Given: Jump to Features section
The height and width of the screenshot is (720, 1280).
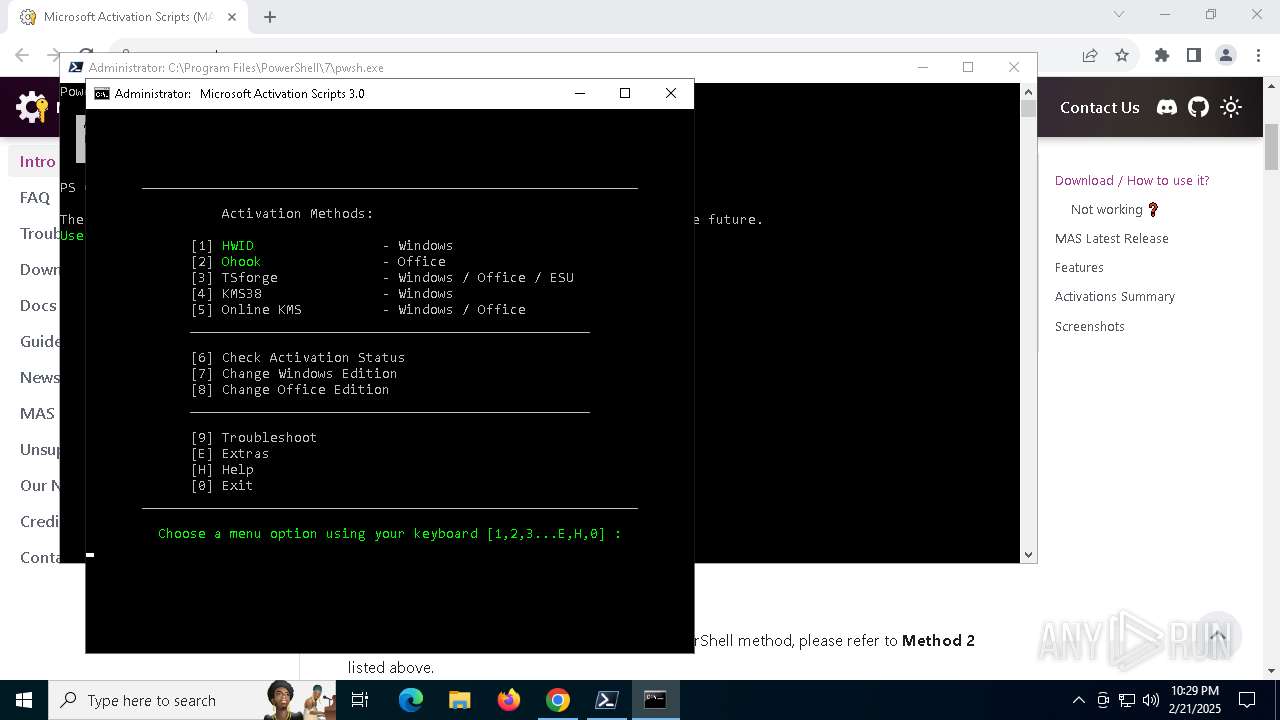Looking at the screenshot, I should point(1079,267).
